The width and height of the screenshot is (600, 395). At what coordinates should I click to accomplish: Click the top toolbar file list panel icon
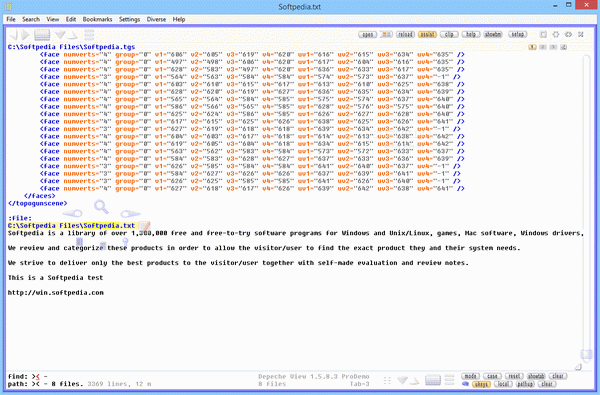coord(42,35)
